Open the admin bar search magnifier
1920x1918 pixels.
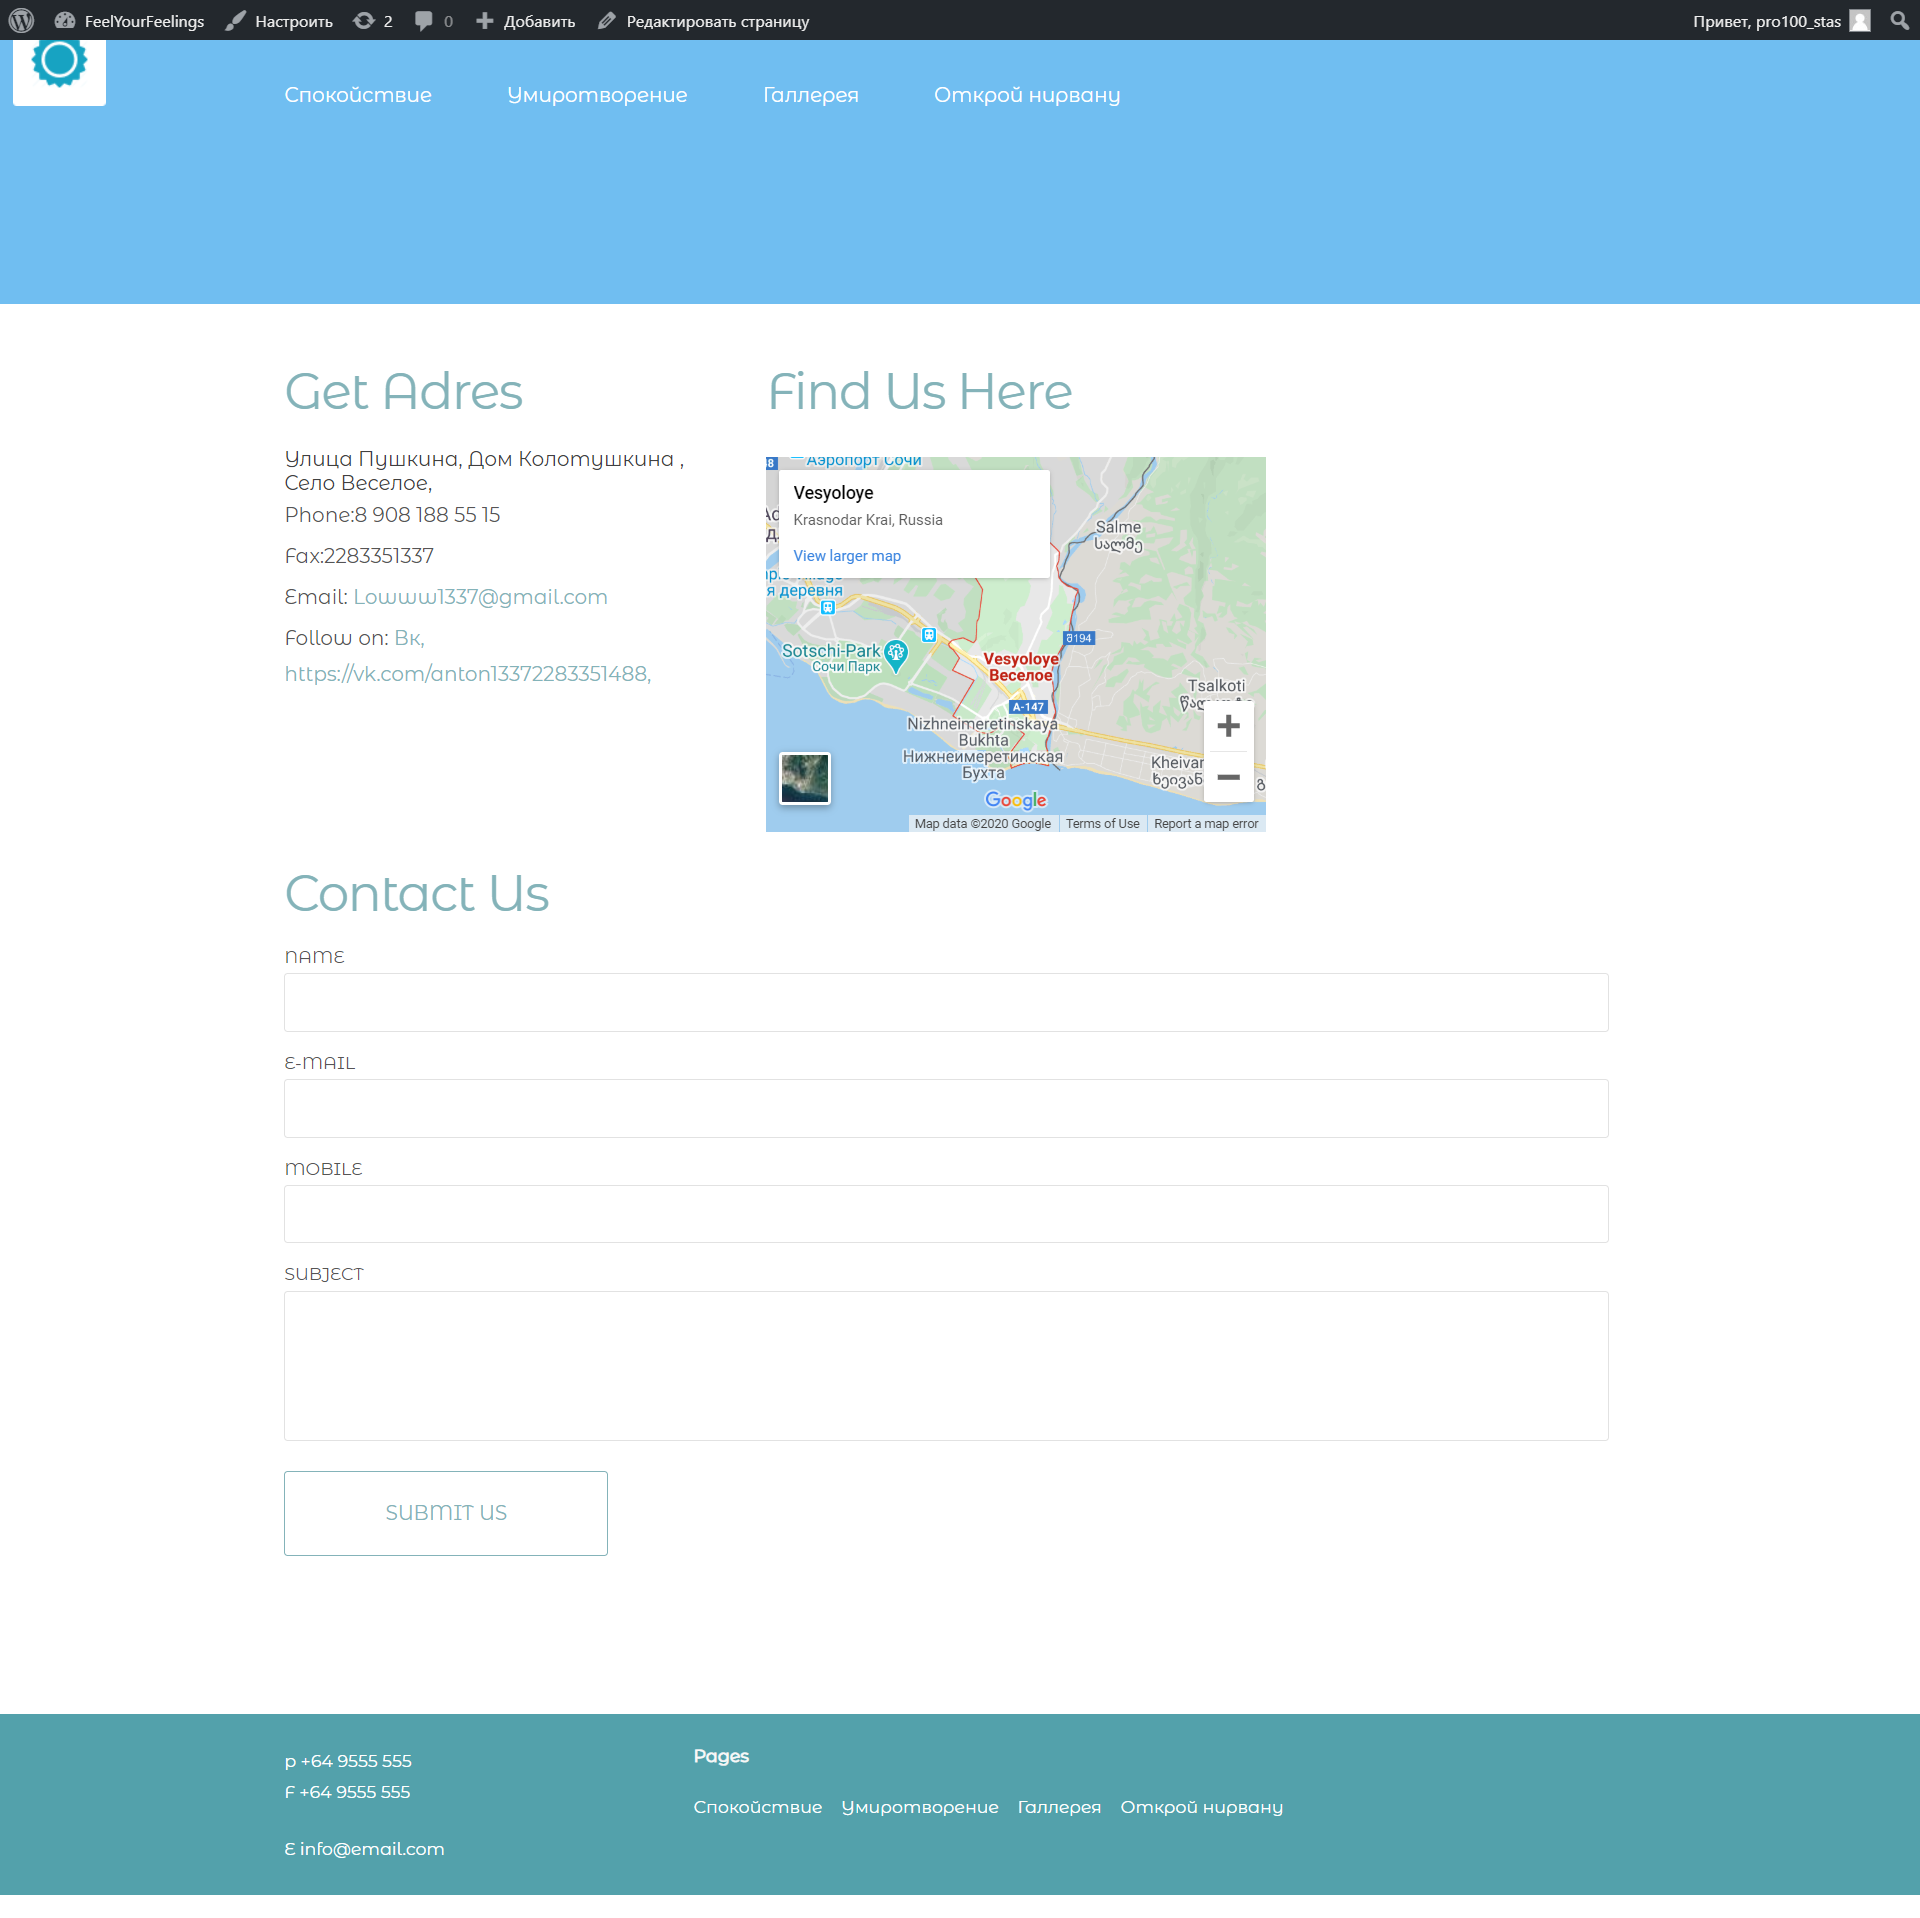click(1900, 21)
